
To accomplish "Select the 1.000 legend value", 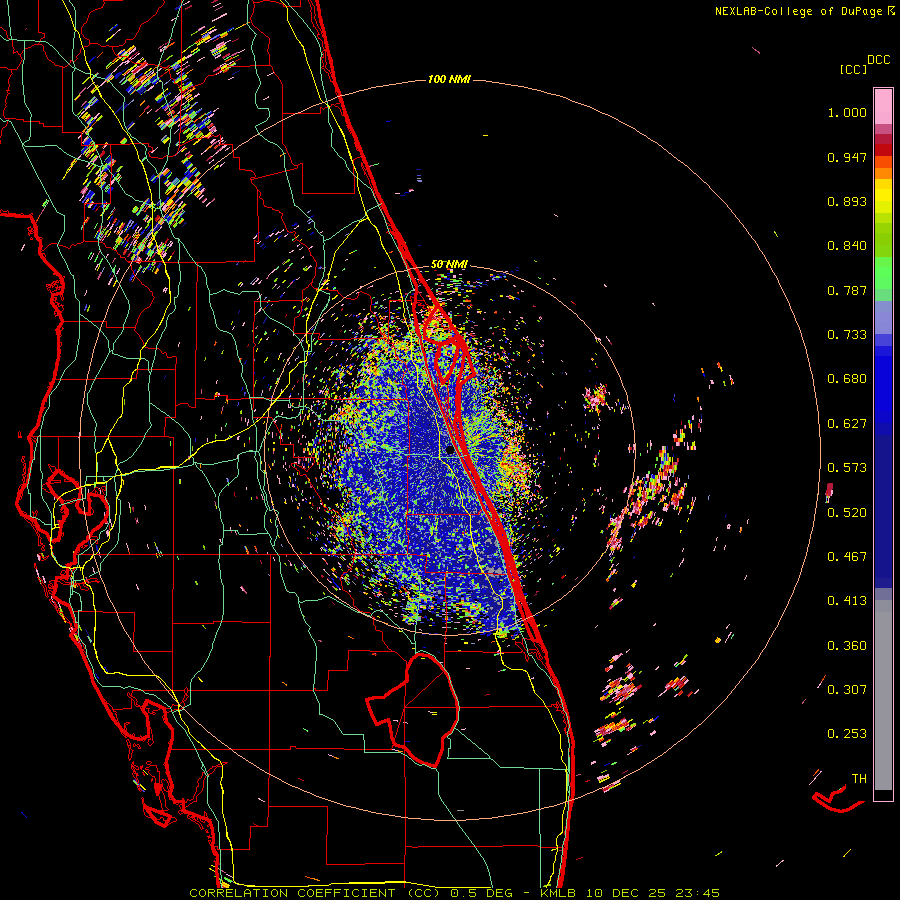I will (x=847, y=112).
